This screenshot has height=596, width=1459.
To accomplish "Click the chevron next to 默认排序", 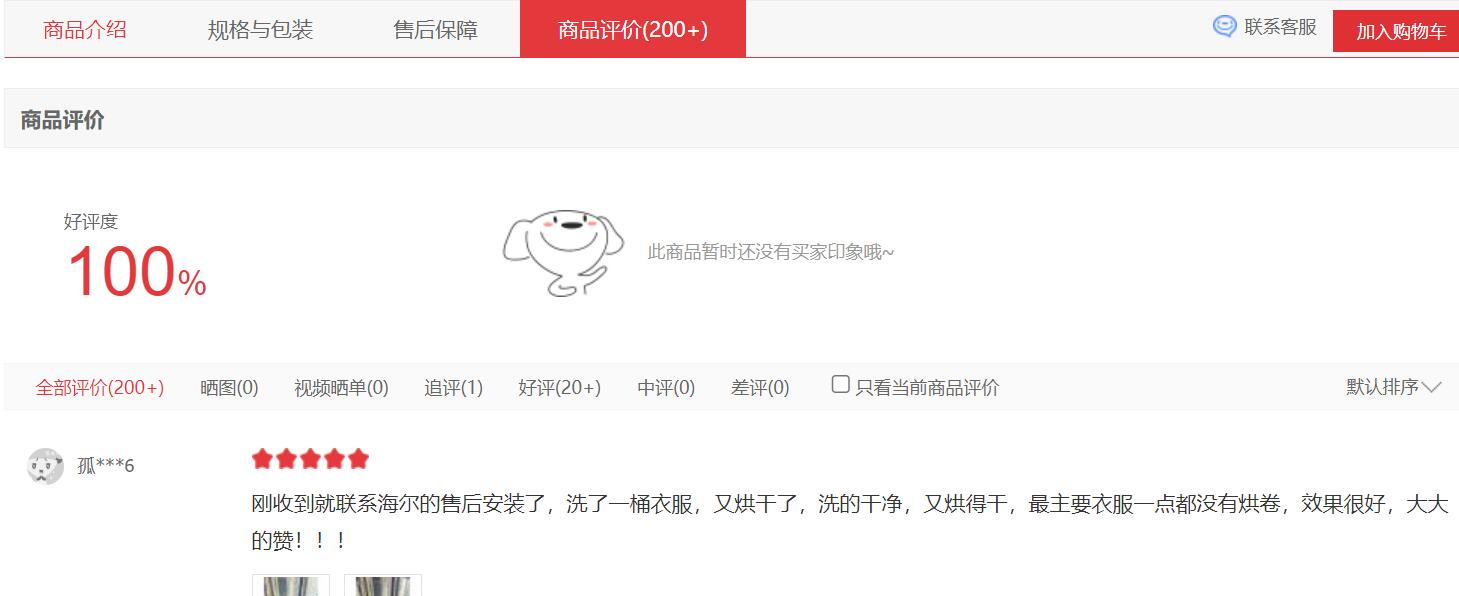I will [x=1432, y=388].
